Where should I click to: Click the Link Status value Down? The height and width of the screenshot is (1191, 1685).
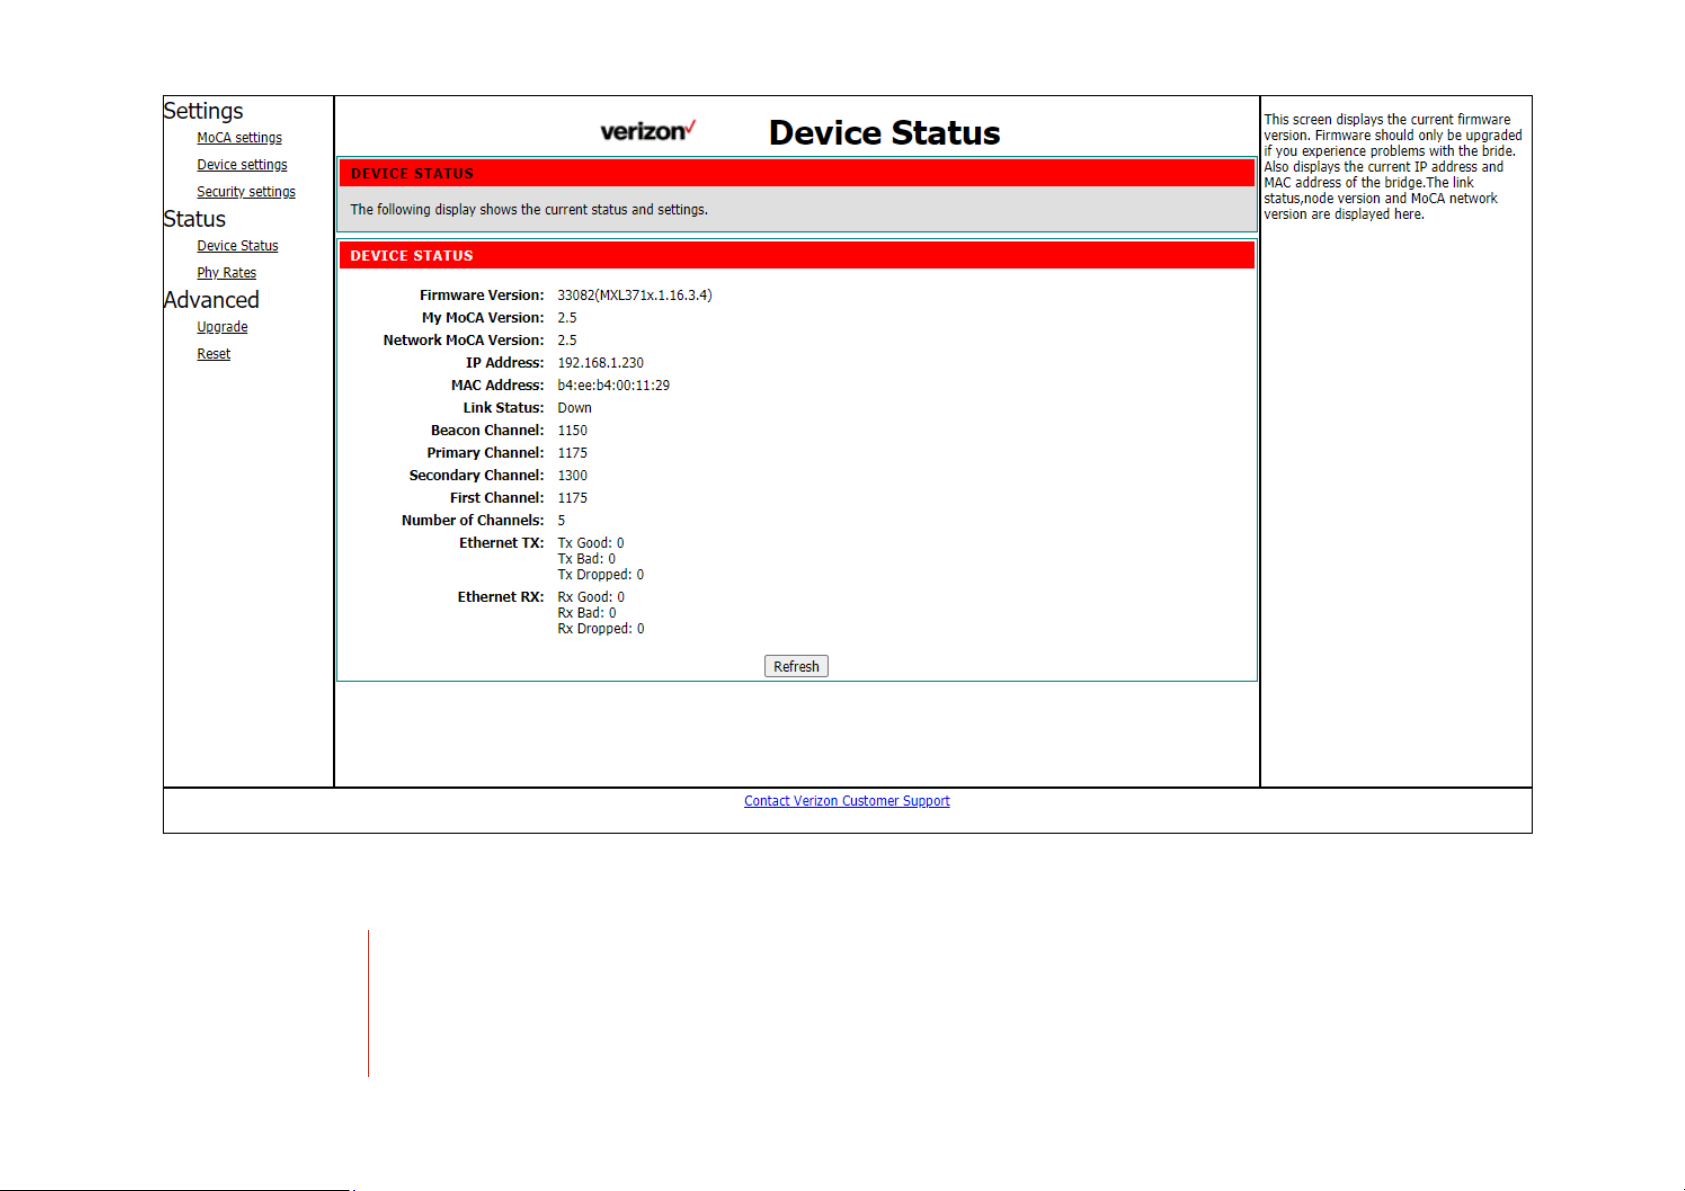pos(575,408)
